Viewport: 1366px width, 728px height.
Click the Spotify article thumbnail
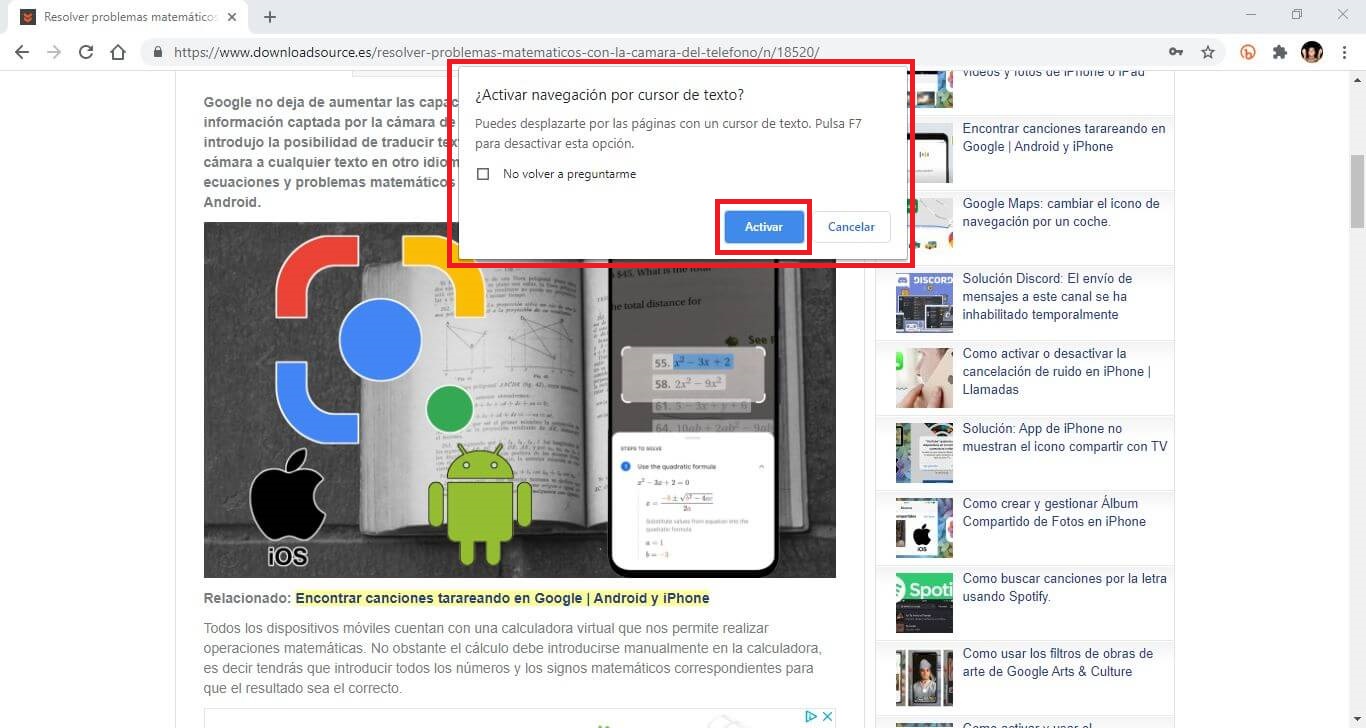(924, 603)
